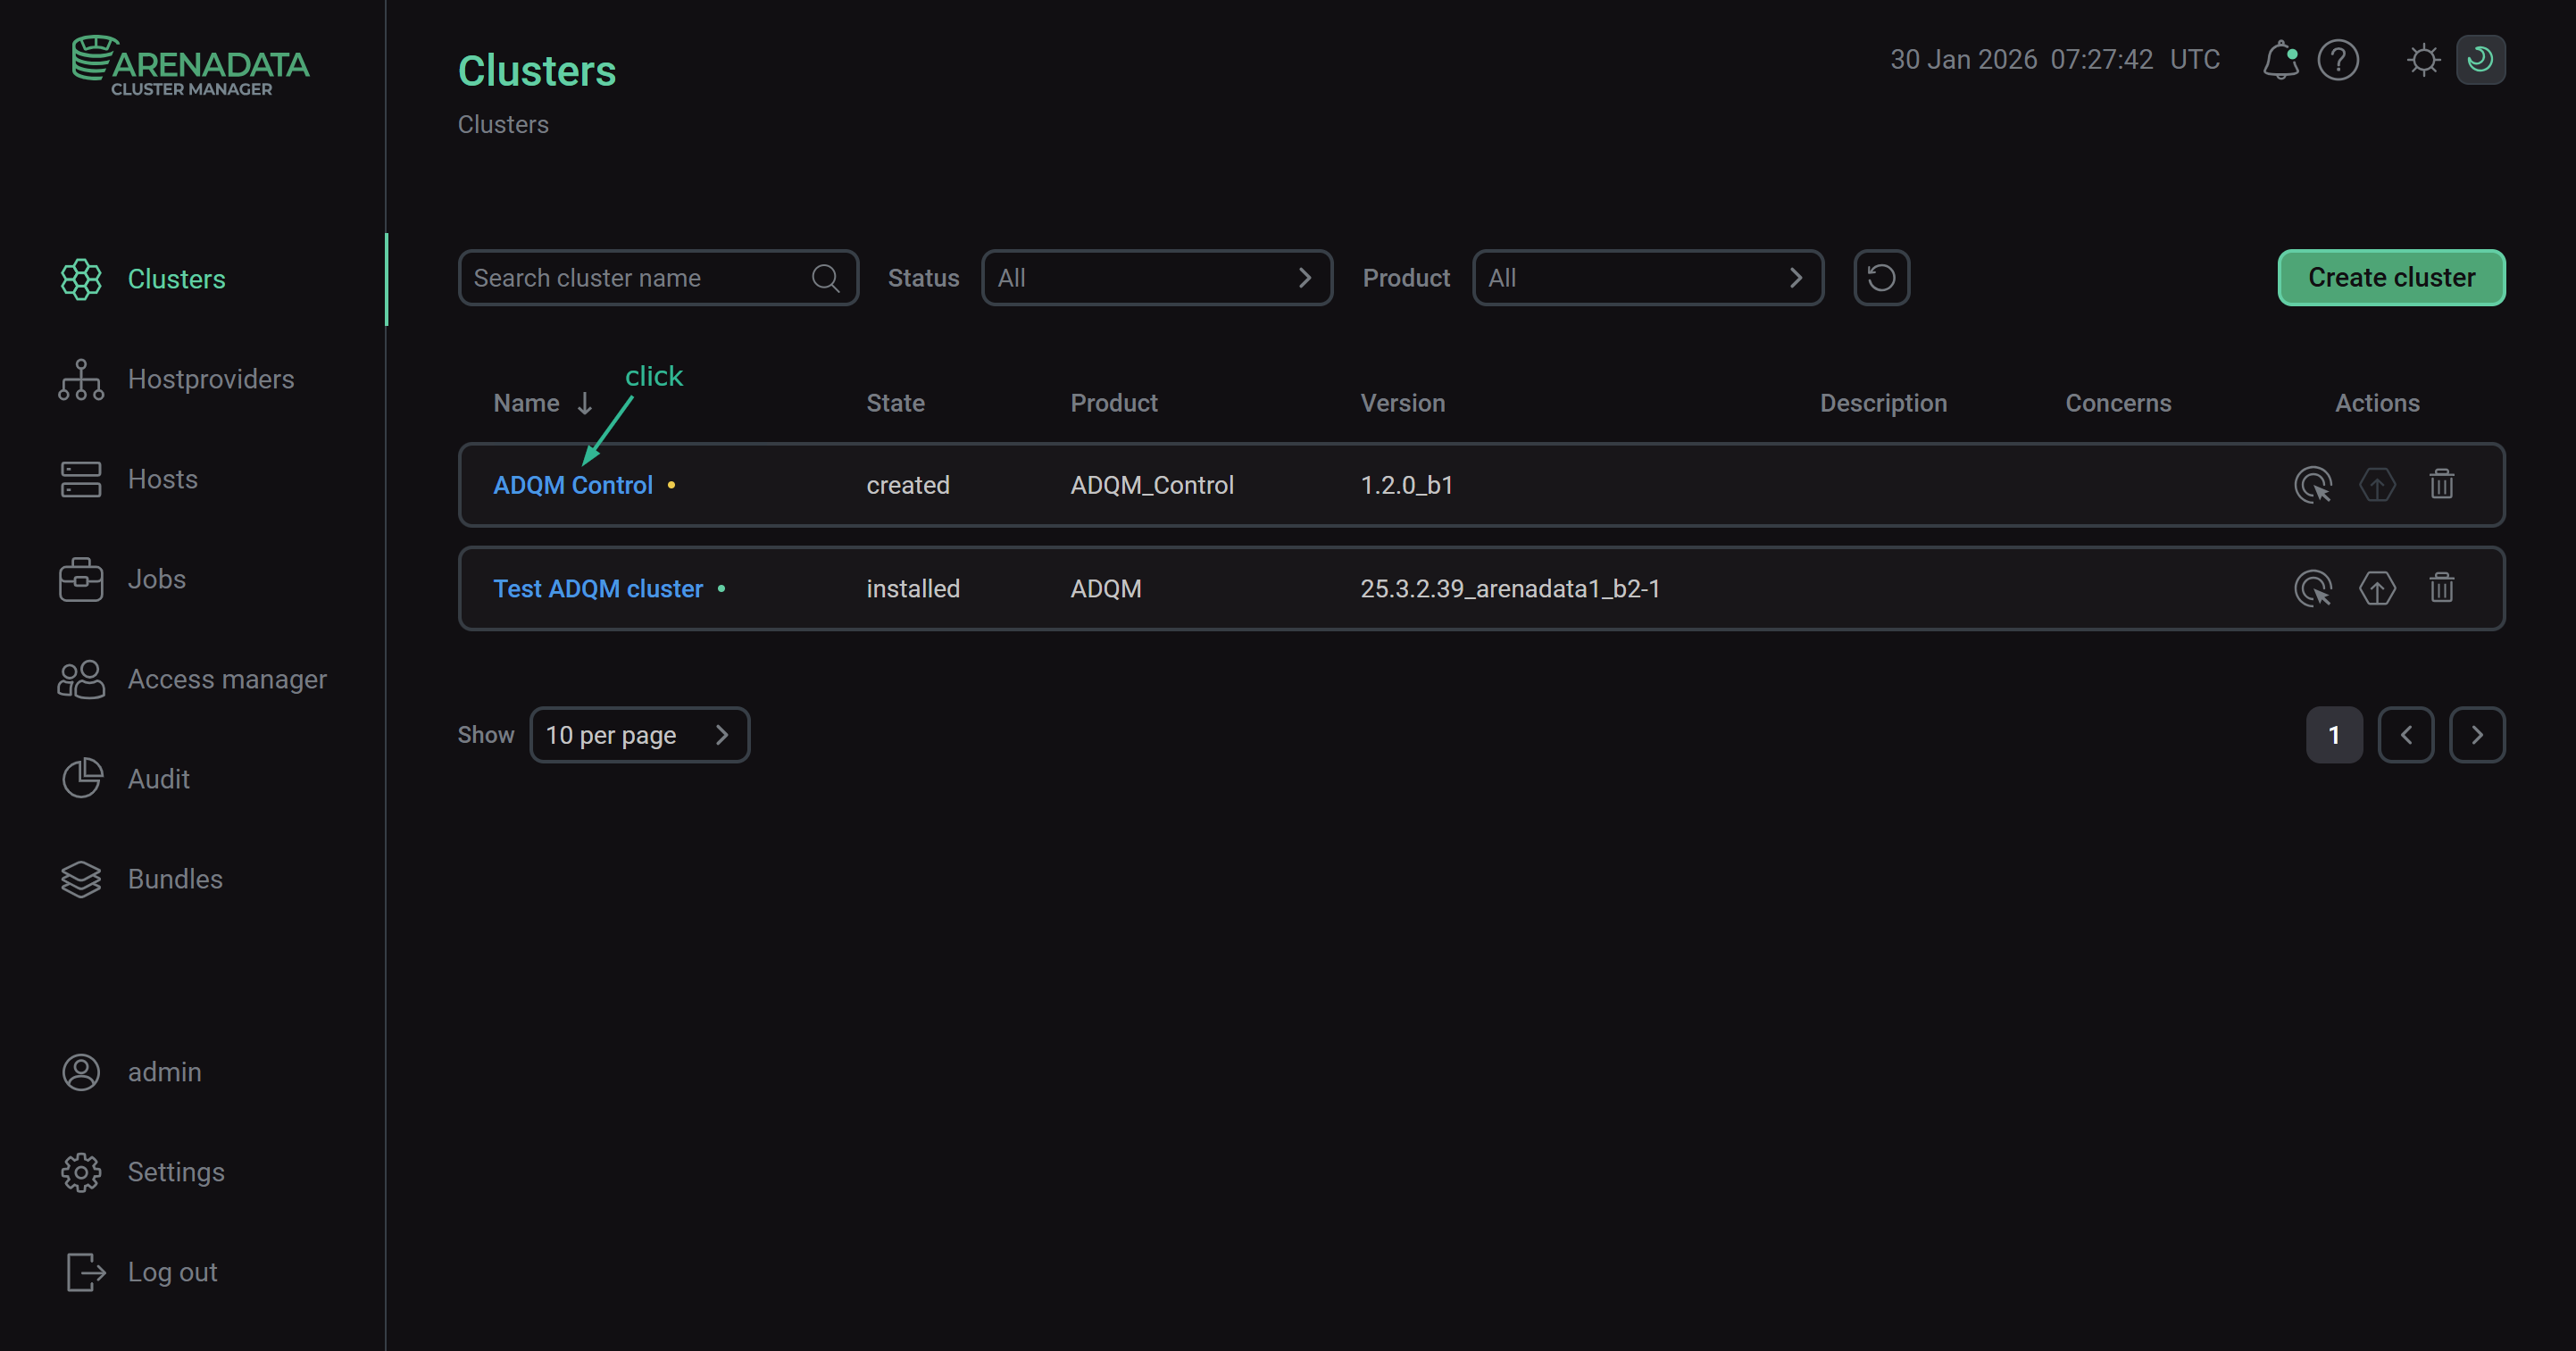Click the search cluster name field
Screen dimensions: 2576x1351
click(x=640, y=277)
